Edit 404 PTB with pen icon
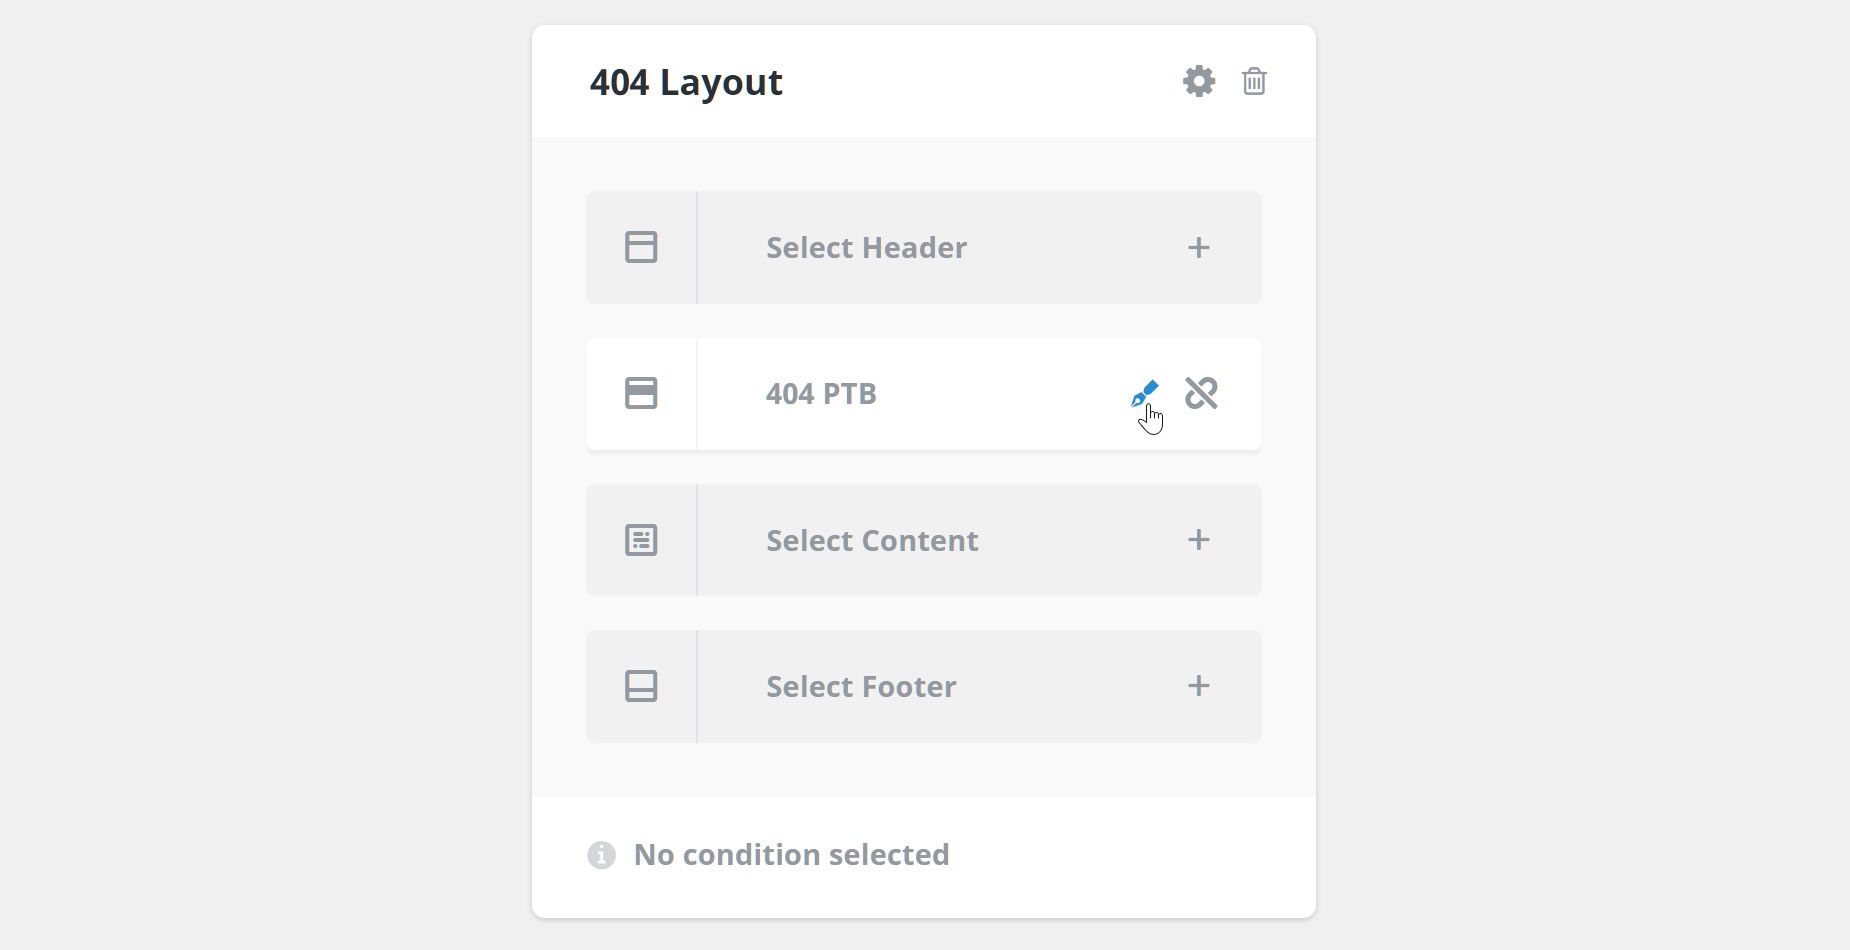 click(x=1145, y=393)
